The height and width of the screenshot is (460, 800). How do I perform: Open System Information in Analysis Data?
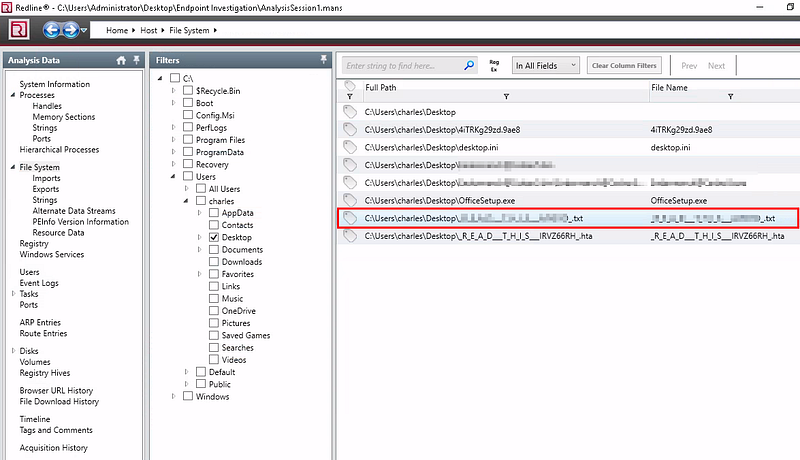pos(55,84)
